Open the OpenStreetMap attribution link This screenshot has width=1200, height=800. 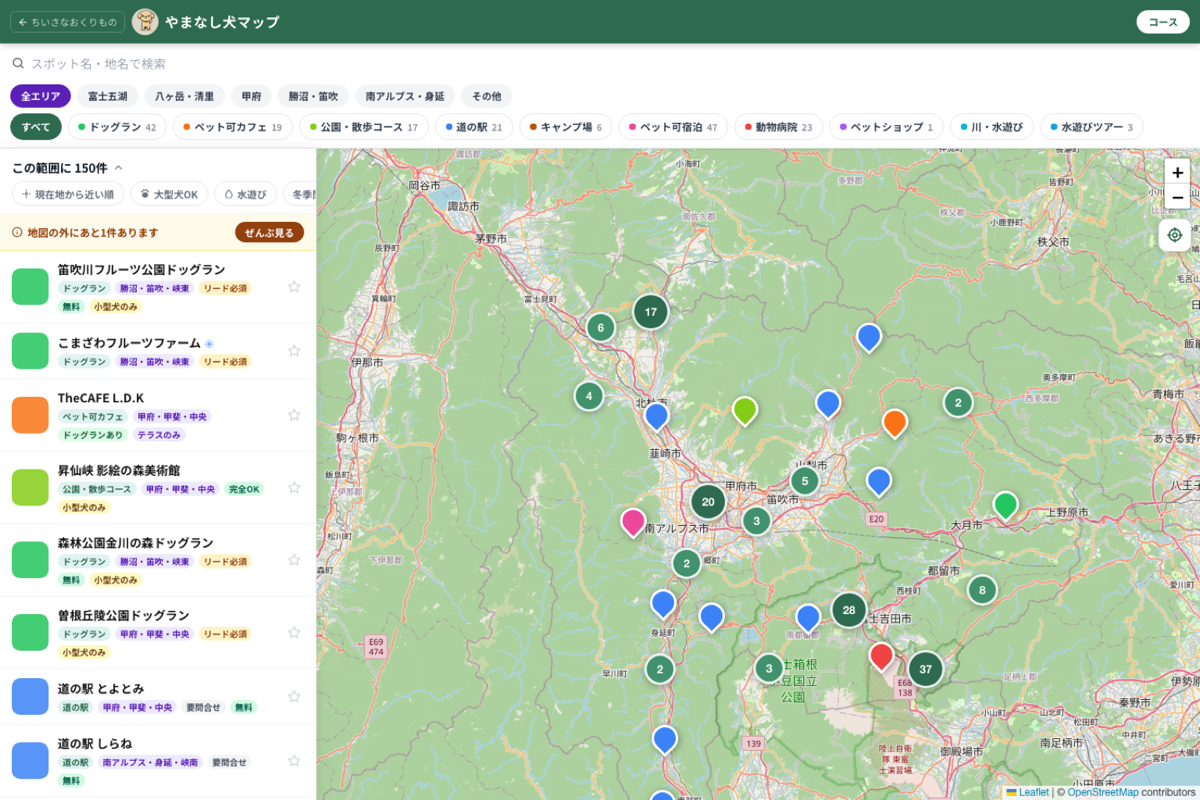click(x=1102, y=792)
